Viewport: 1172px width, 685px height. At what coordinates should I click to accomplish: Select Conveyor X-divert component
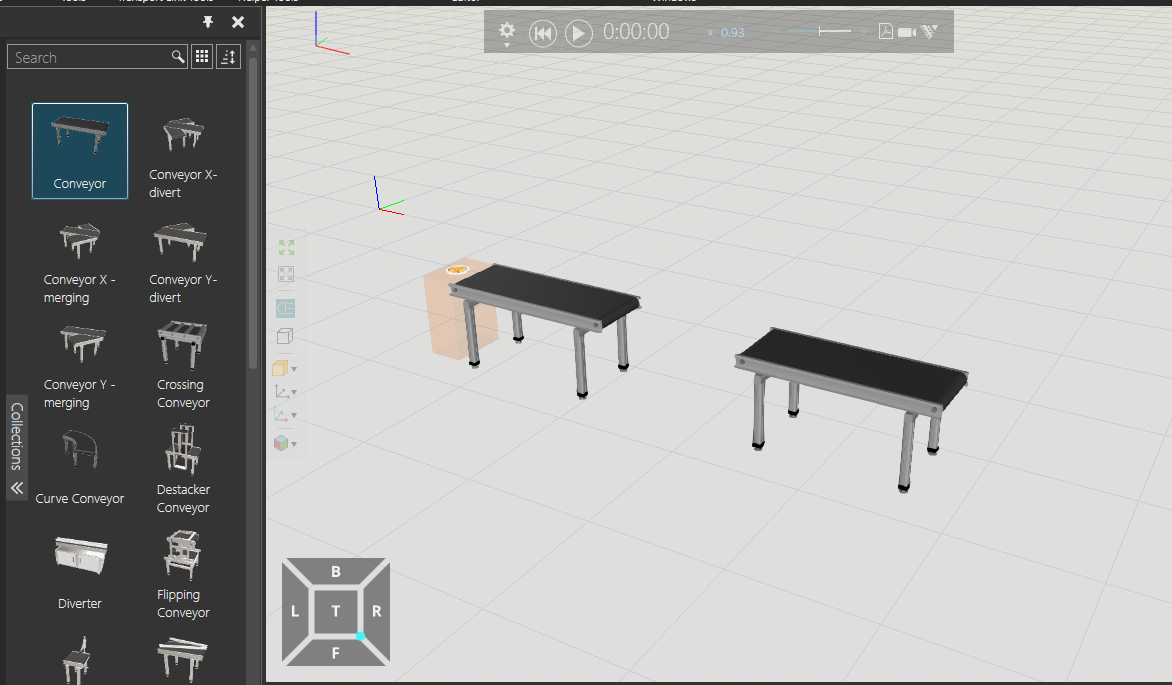(183, 156)
